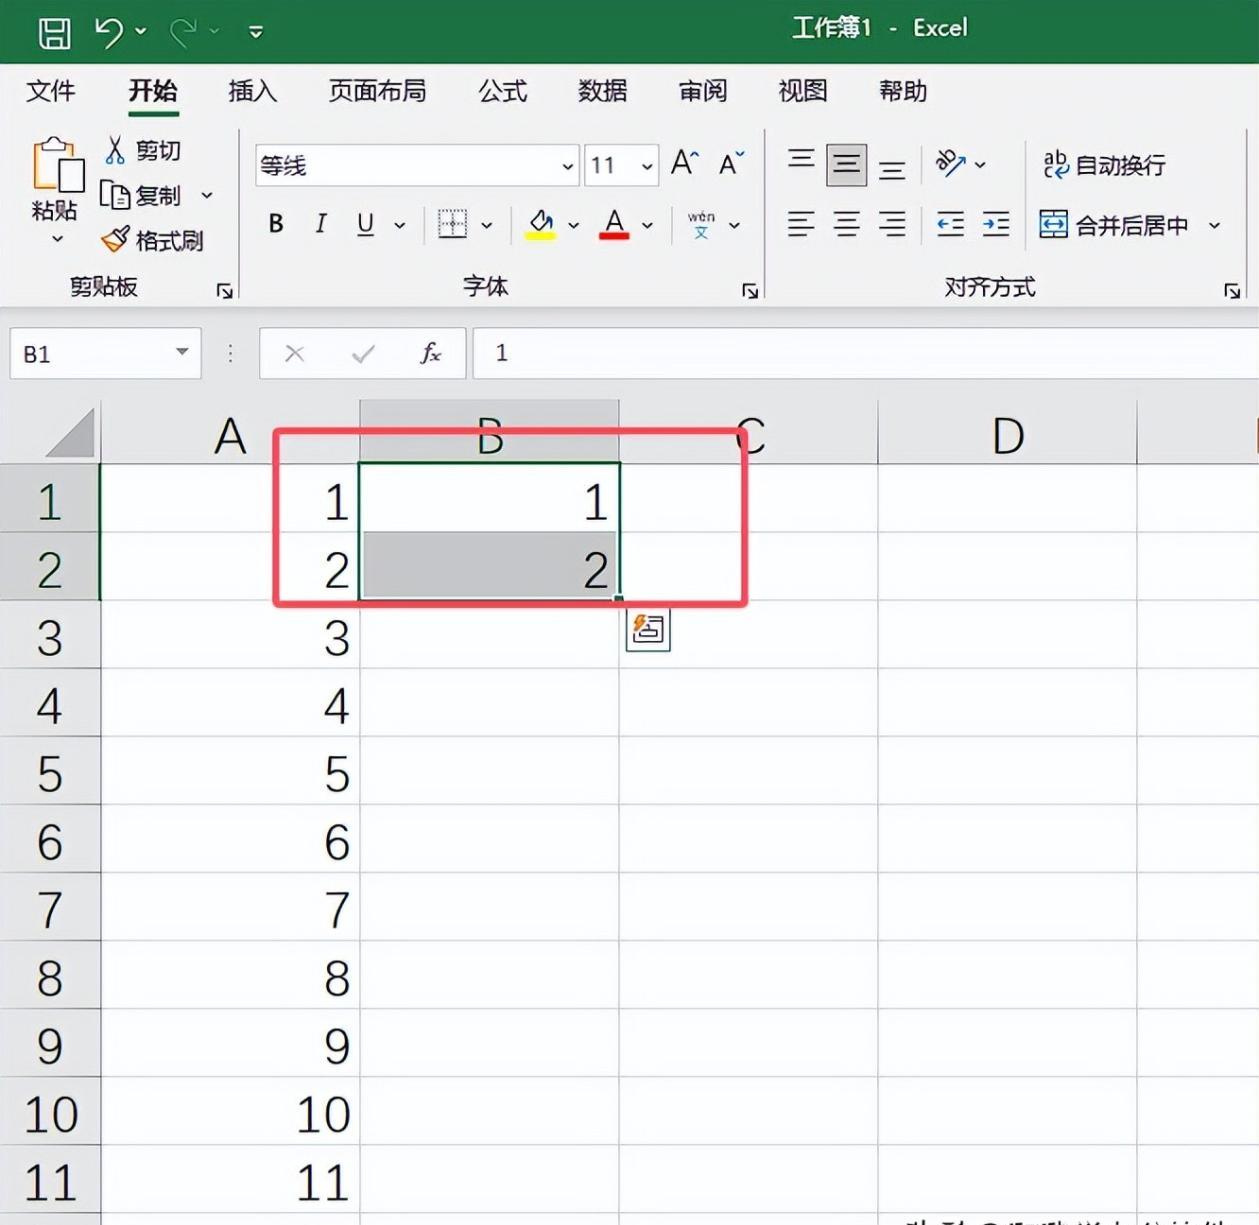
Task: Click increase indent icon
Action: tap(996, 224)
